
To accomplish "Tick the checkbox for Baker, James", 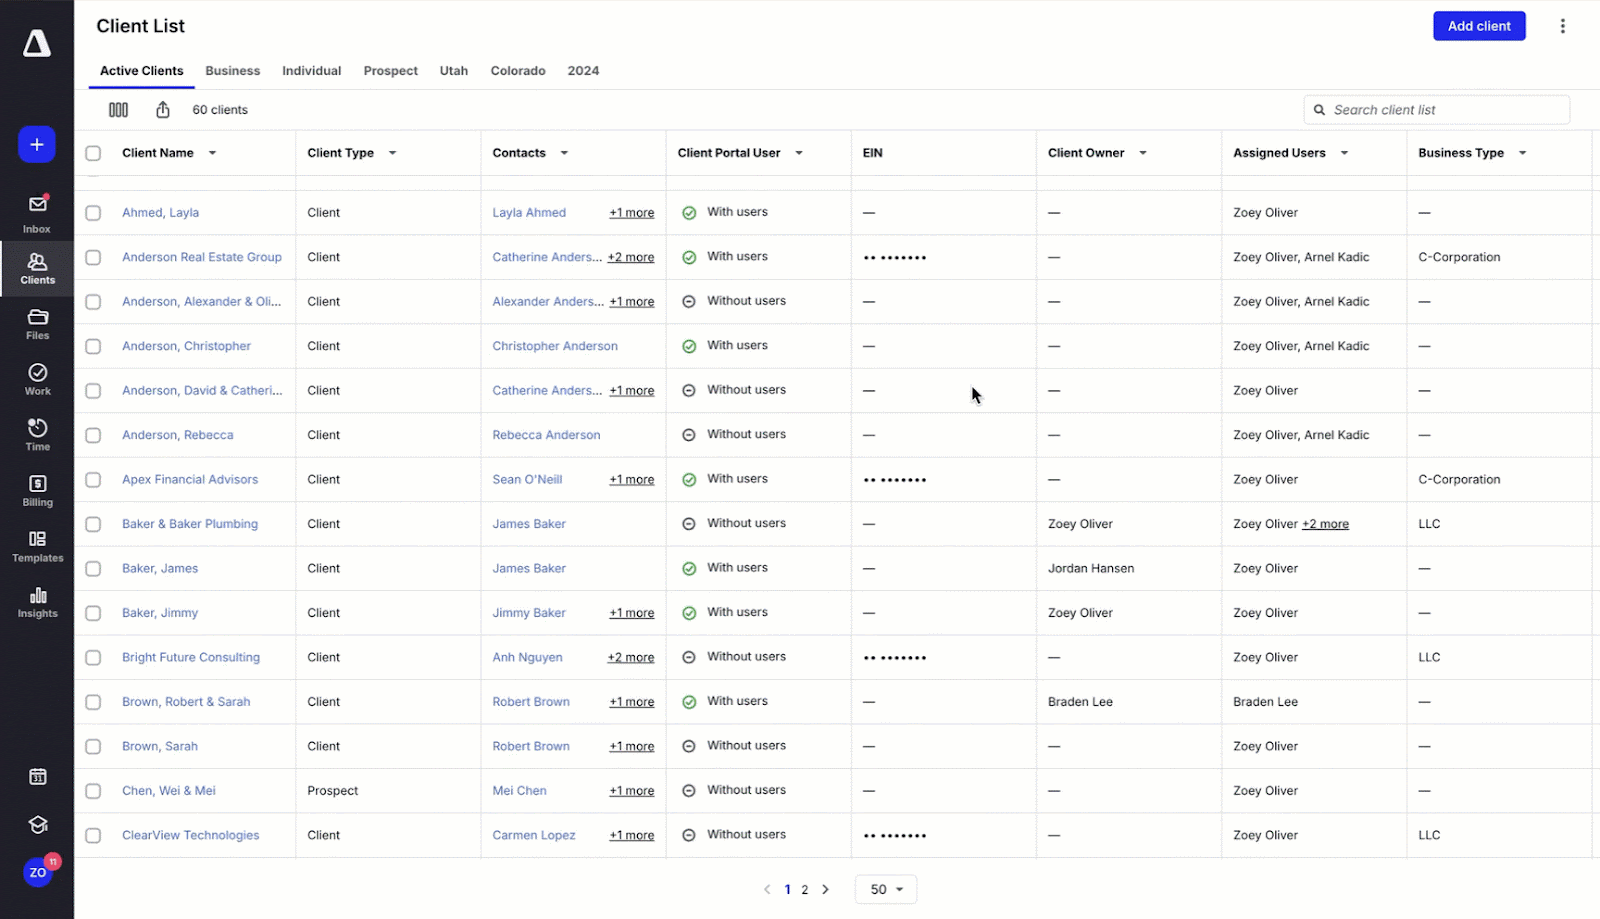I will (x=93, y=569).
